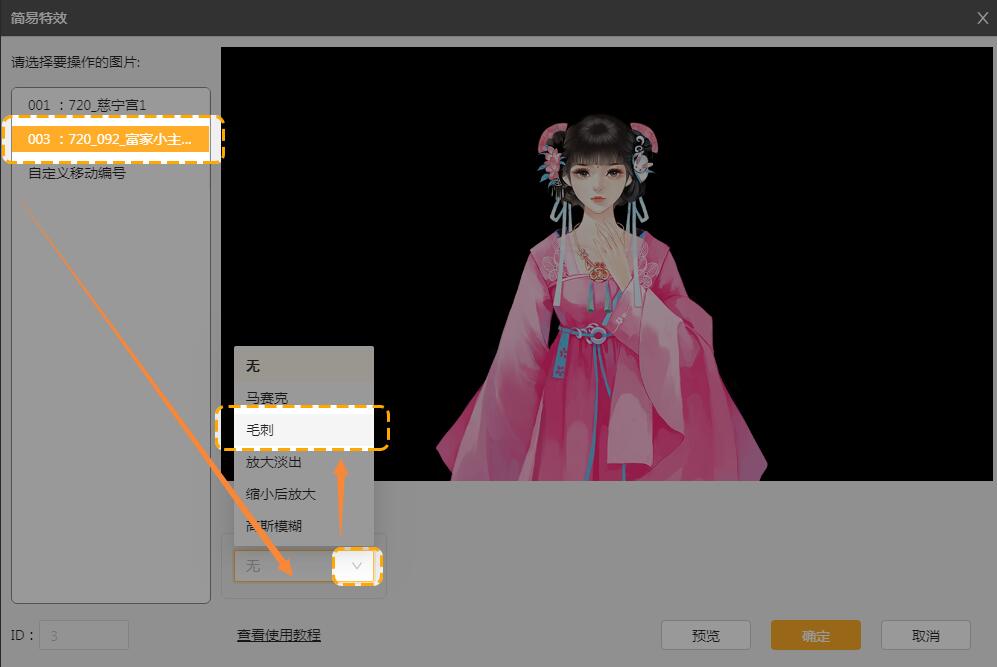Confirm with the orange 确定 button
Viewport: 997px width, 667px height.
(815, 635)
